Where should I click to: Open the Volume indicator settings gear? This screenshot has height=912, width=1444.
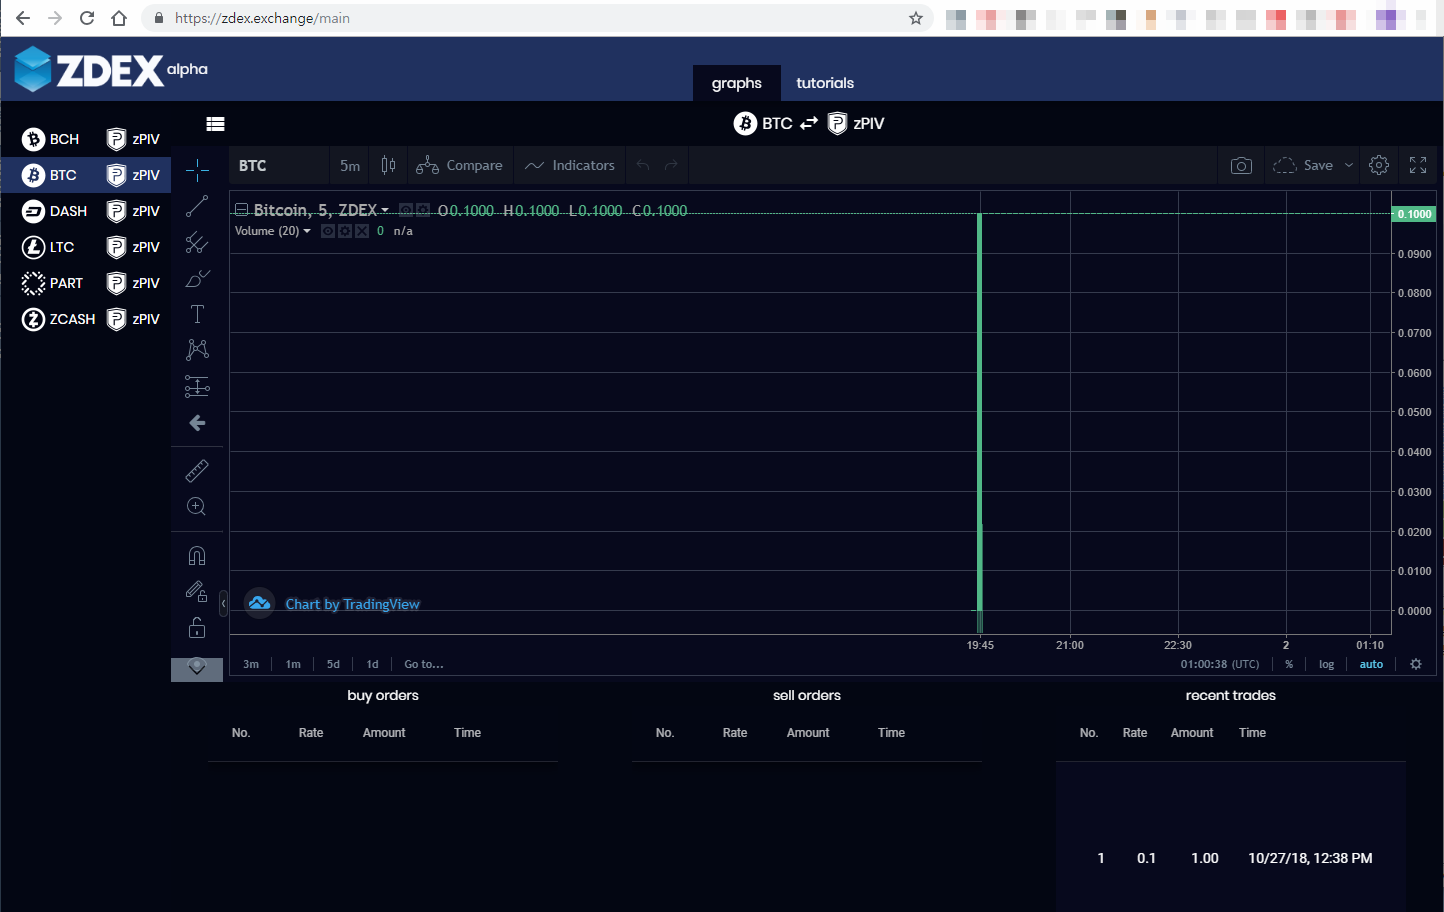point(345,231)
